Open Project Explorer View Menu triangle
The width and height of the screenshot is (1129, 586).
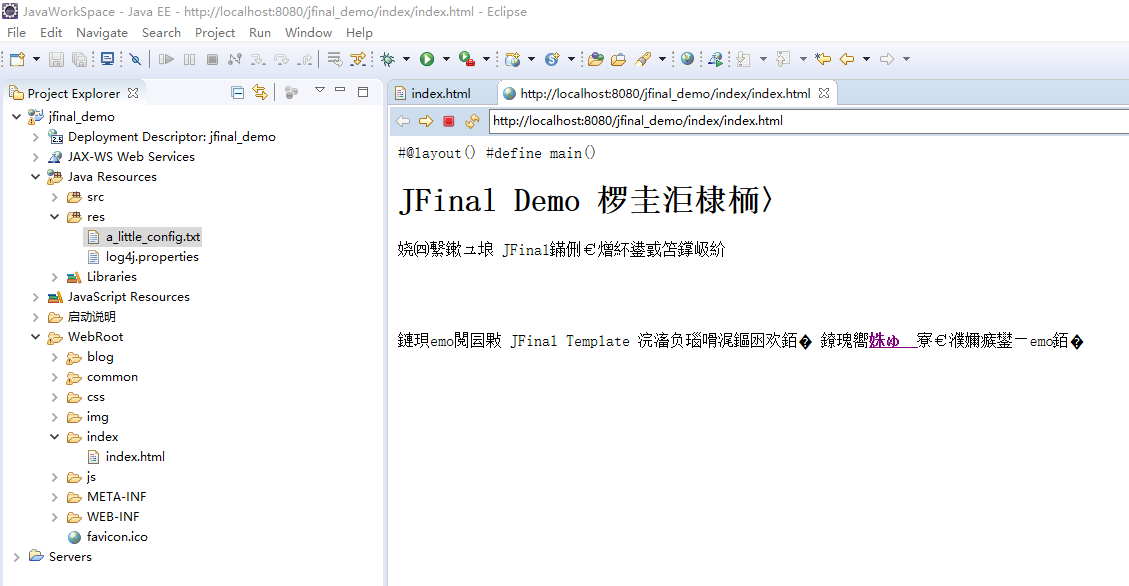pos(320,90)
